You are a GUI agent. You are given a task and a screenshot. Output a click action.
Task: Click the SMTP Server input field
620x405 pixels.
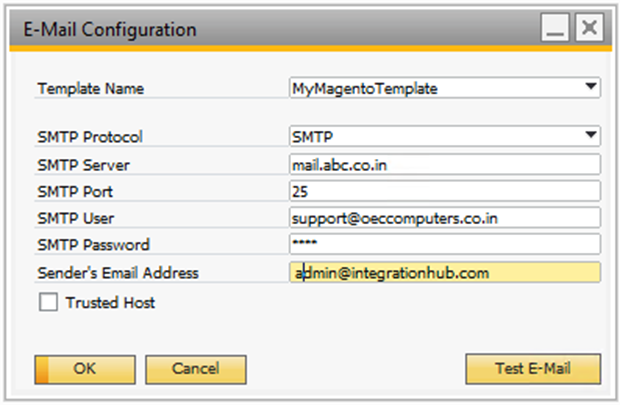(x=444, y=164)
